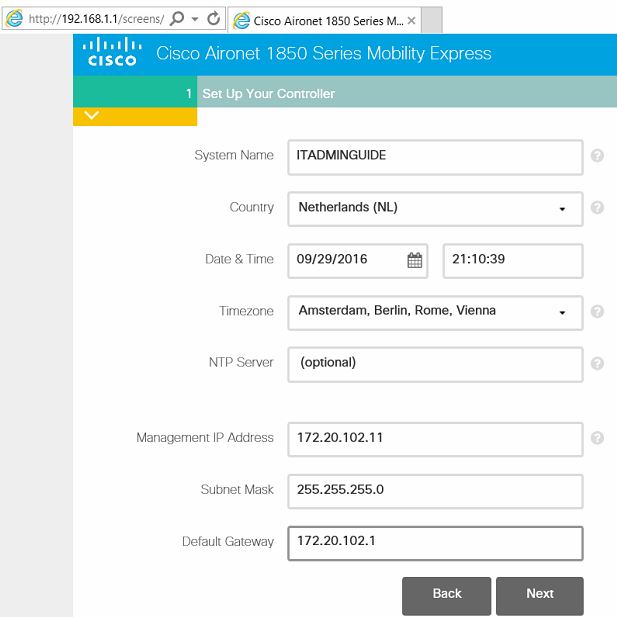Viewport: 617px width, 617px height.
Task: Show help for NTP Server field
Action: [597, 363]
